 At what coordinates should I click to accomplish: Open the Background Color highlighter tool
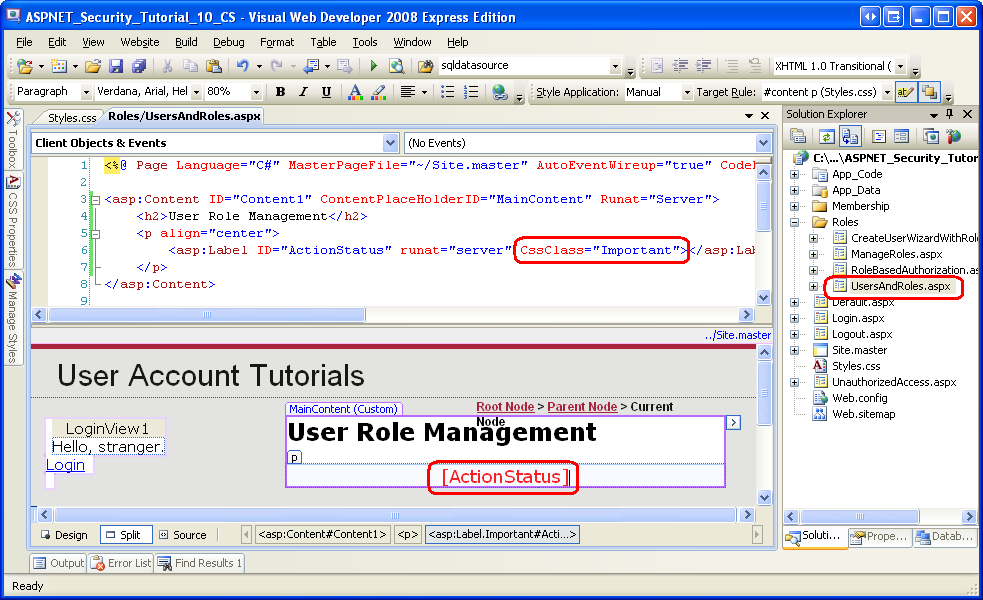pyautogui.click(x=379, y=92)
